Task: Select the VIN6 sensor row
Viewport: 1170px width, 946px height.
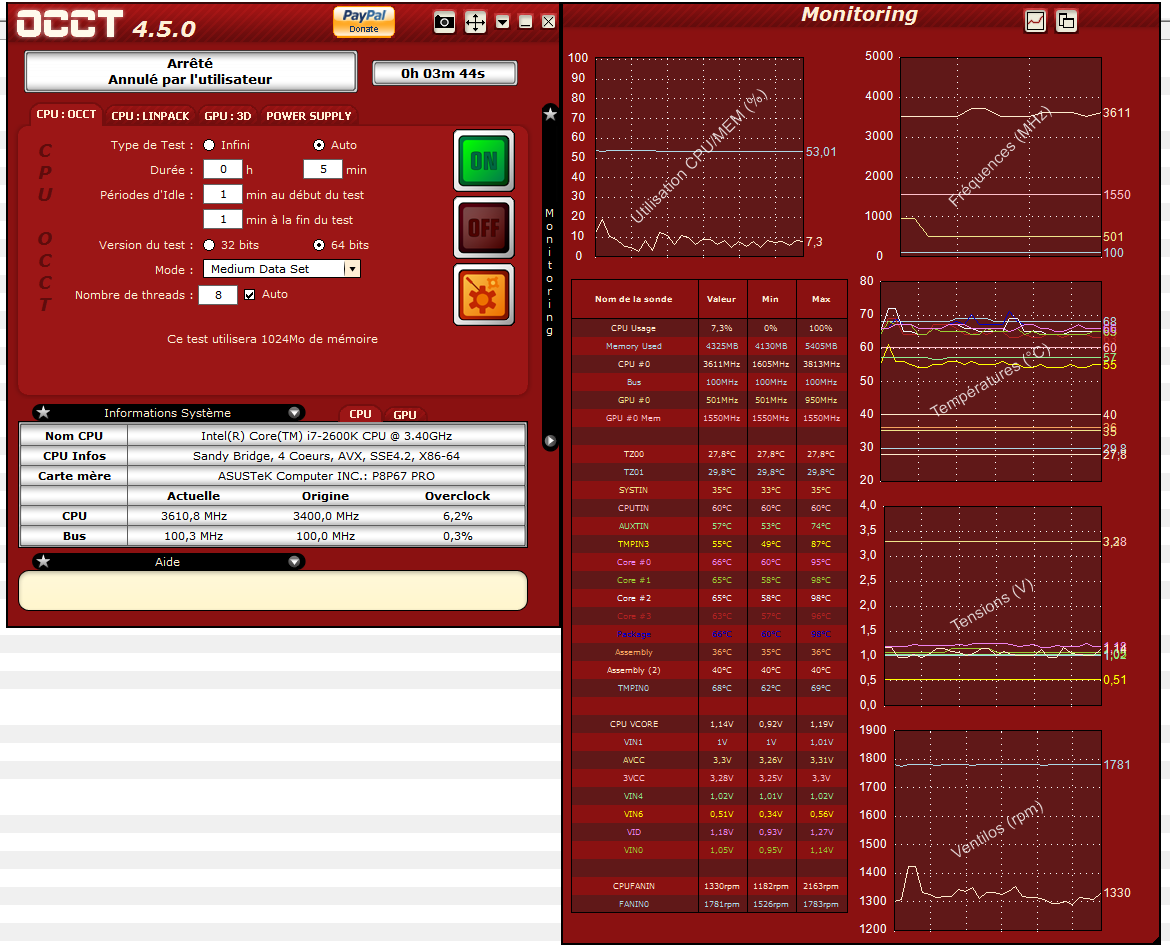Action: 710,815
